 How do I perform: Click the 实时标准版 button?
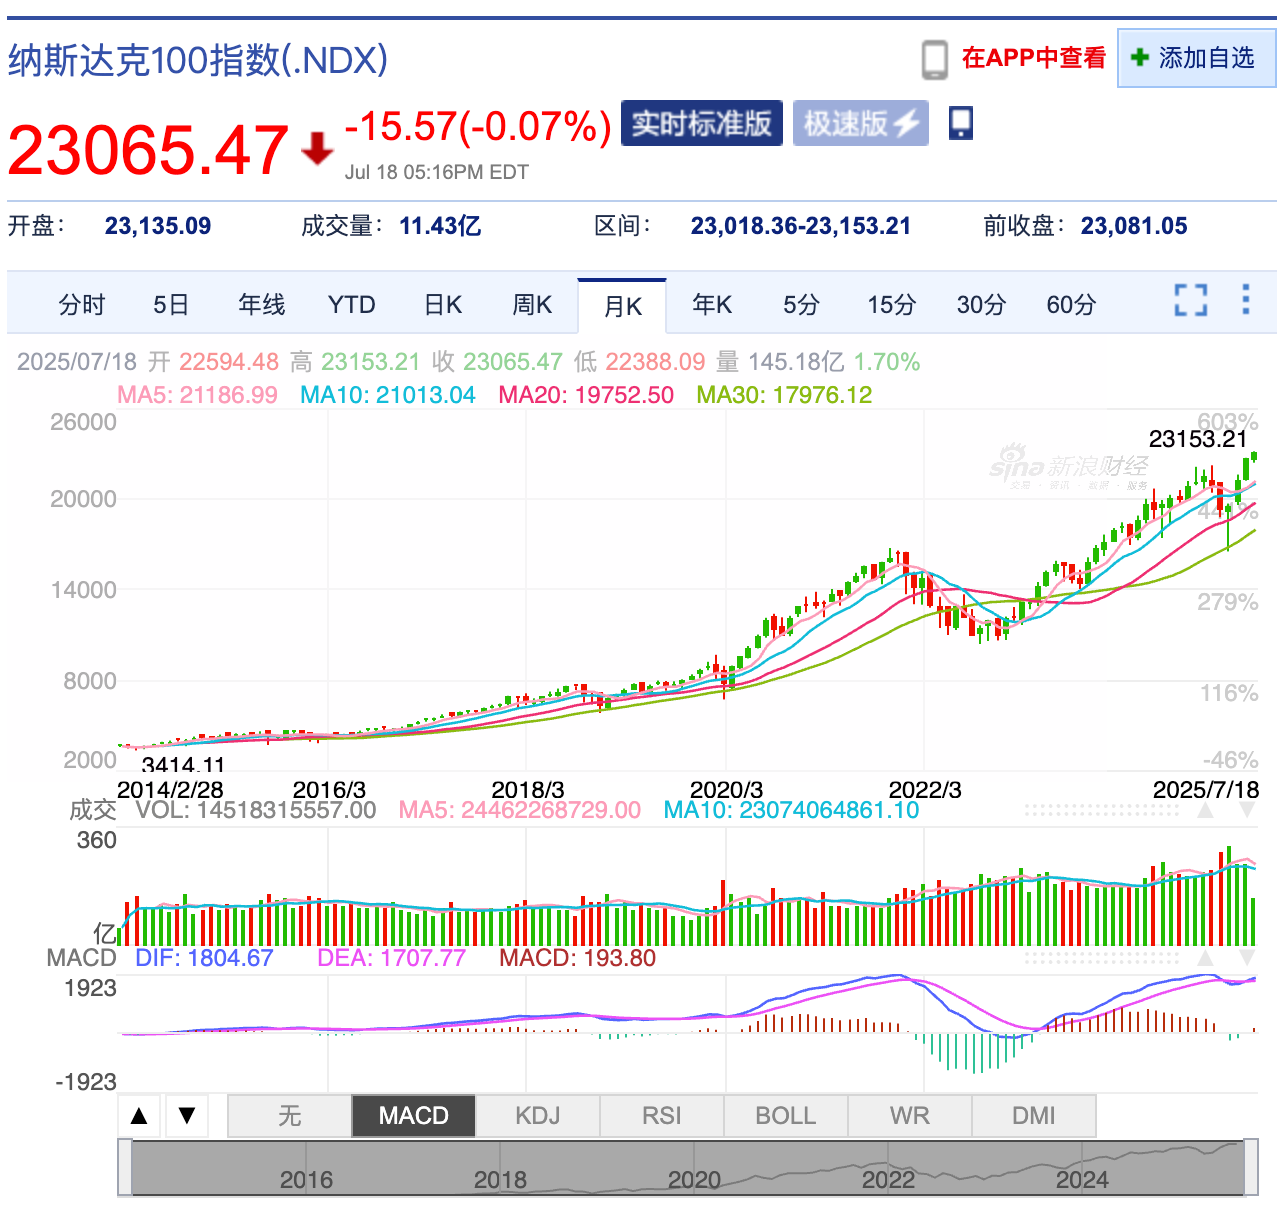point(701,122)
